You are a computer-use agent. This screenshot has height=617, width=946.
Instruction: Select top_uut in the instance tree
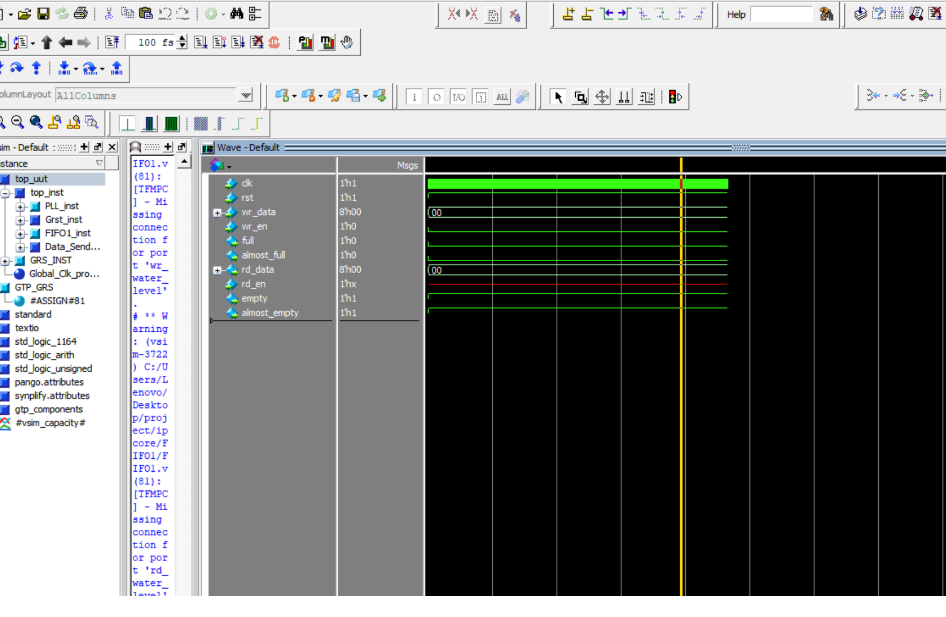coord(31,179)
